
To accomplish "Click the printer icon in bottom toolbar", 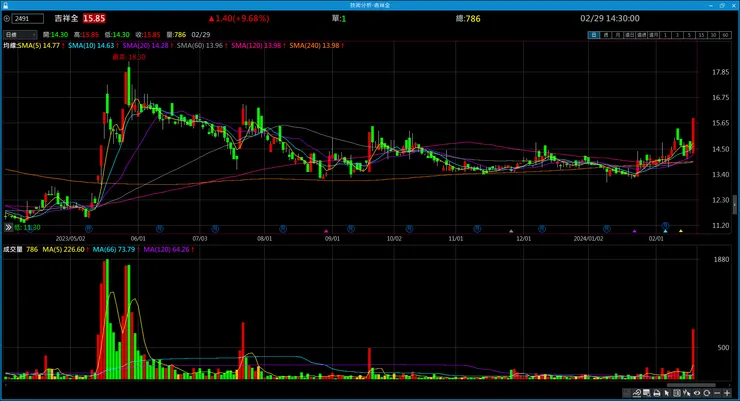I will (657, 393).
